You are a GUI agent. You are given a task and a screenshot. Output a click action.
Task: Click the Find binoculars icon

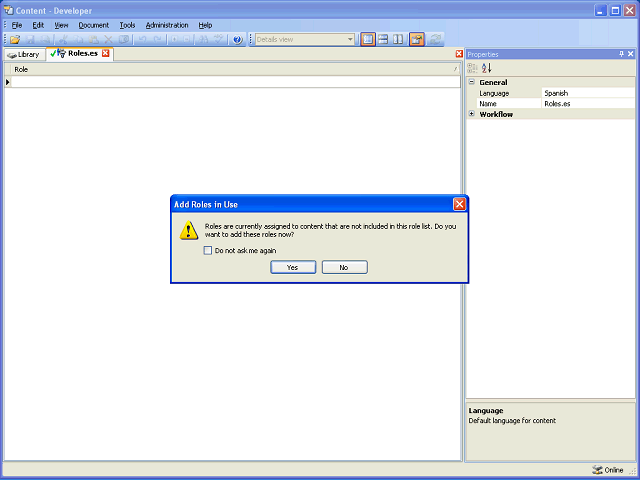click(x=203, y=40)
